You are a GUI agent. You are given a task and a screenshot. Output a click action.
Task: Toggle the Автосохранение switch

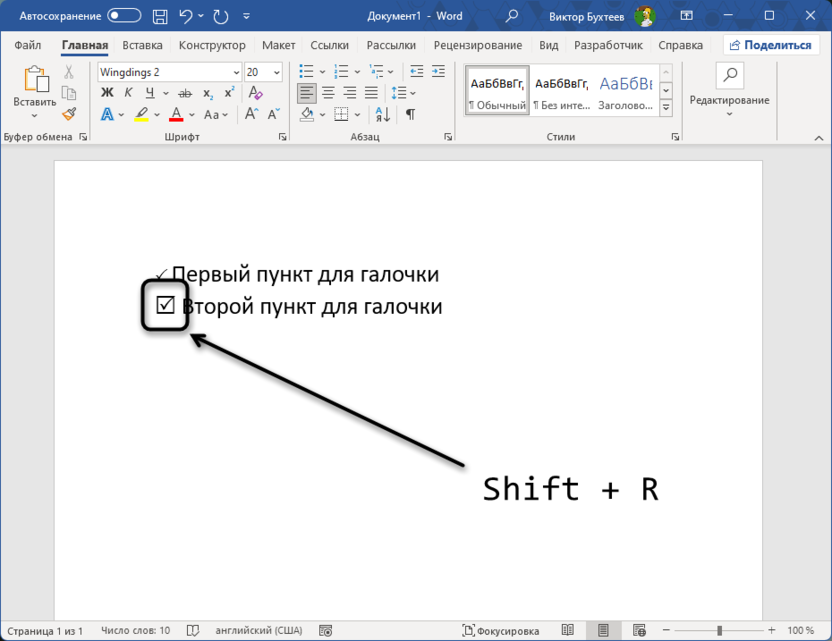pos(124,16)
